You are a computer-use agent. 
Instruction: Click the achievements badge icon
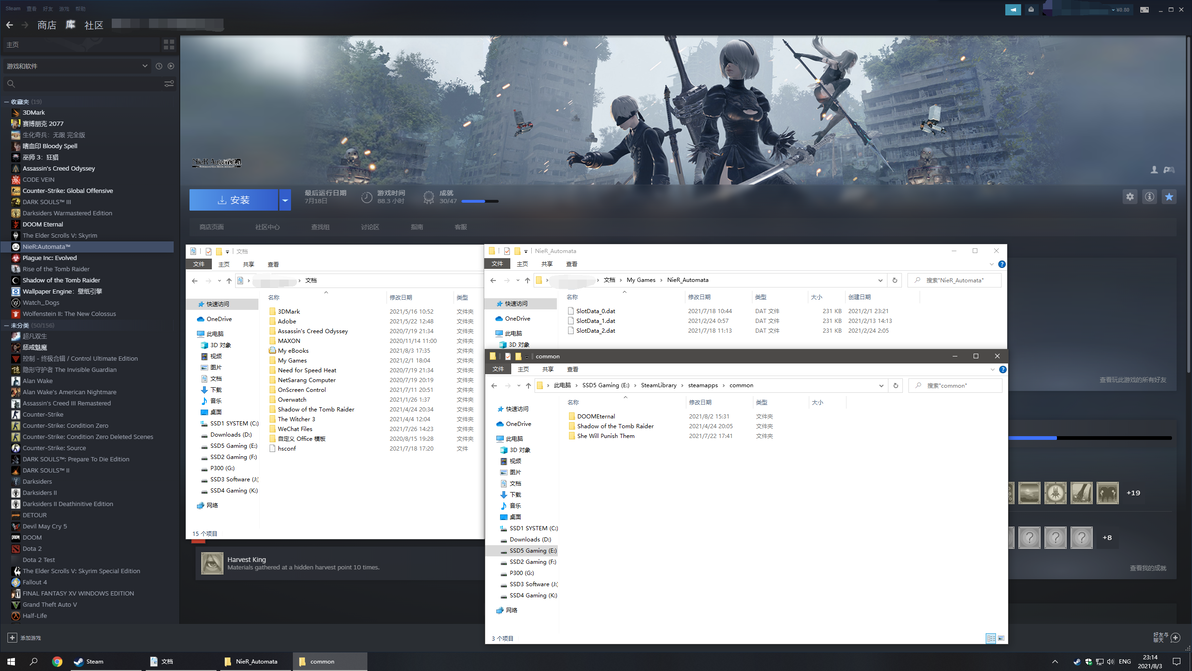coord(429,198)
